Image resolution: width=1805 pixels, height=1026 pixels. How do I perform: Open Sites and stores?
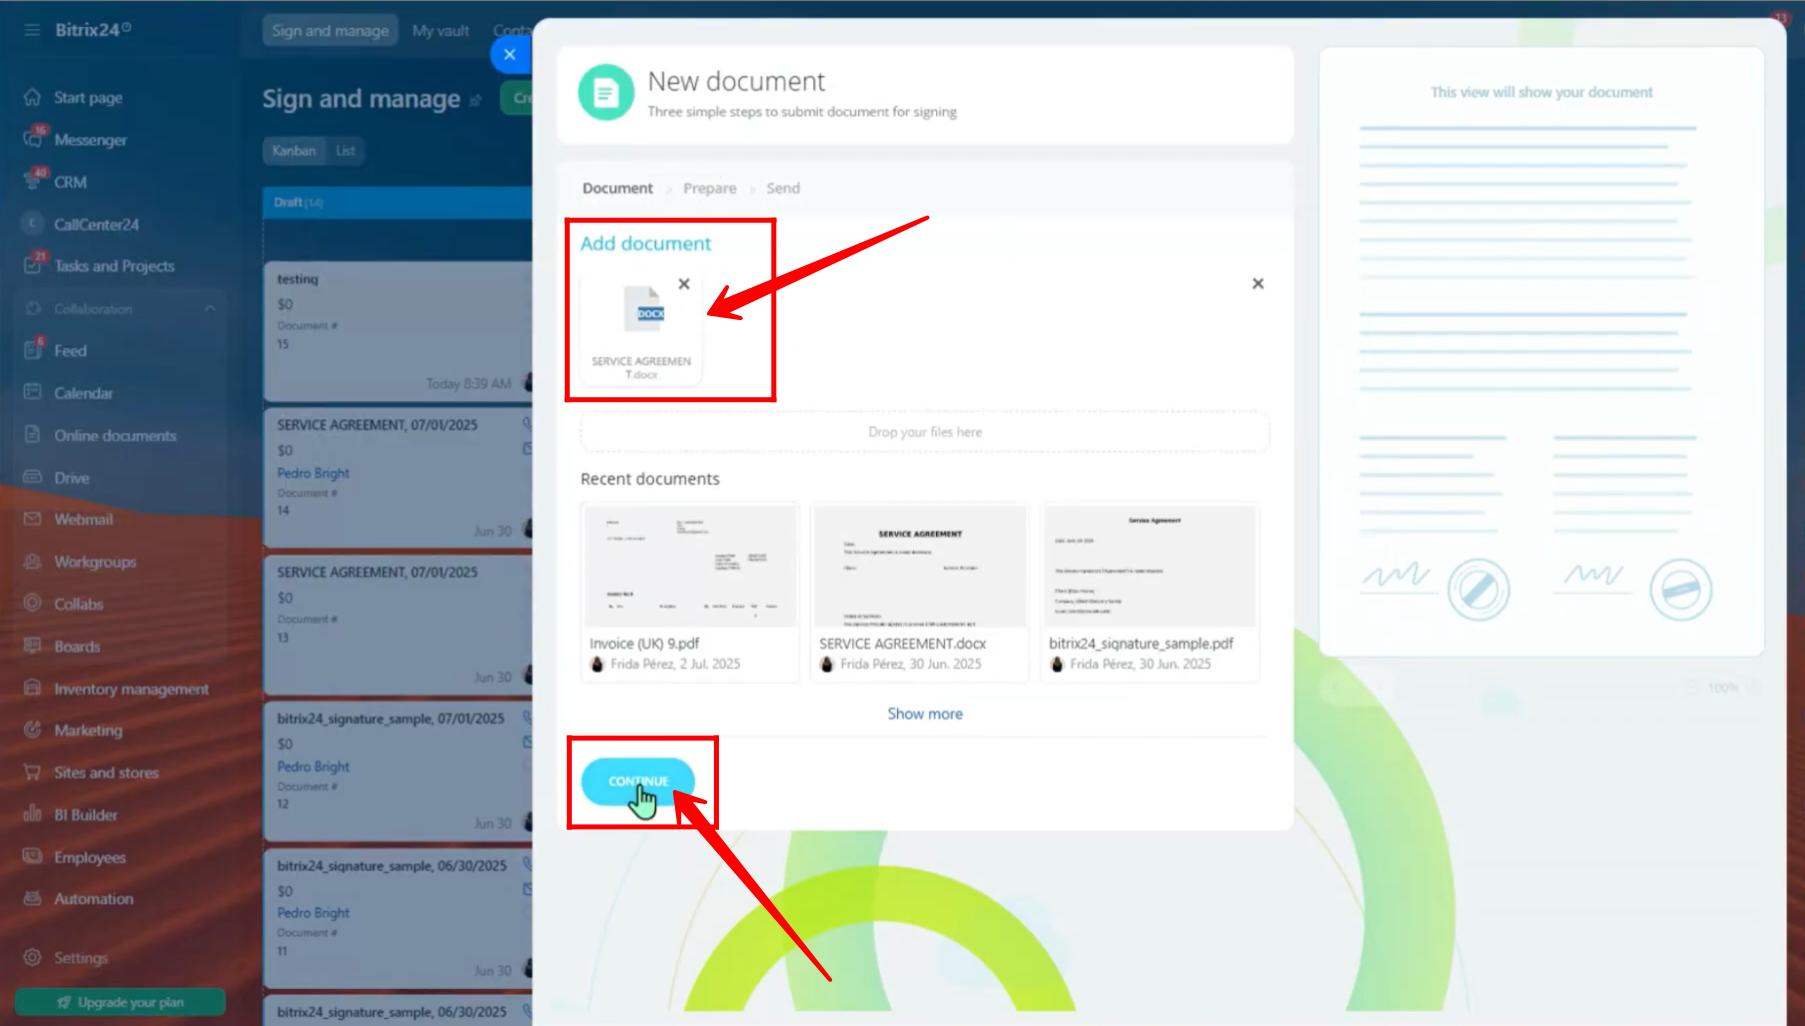tap(106, 773)
